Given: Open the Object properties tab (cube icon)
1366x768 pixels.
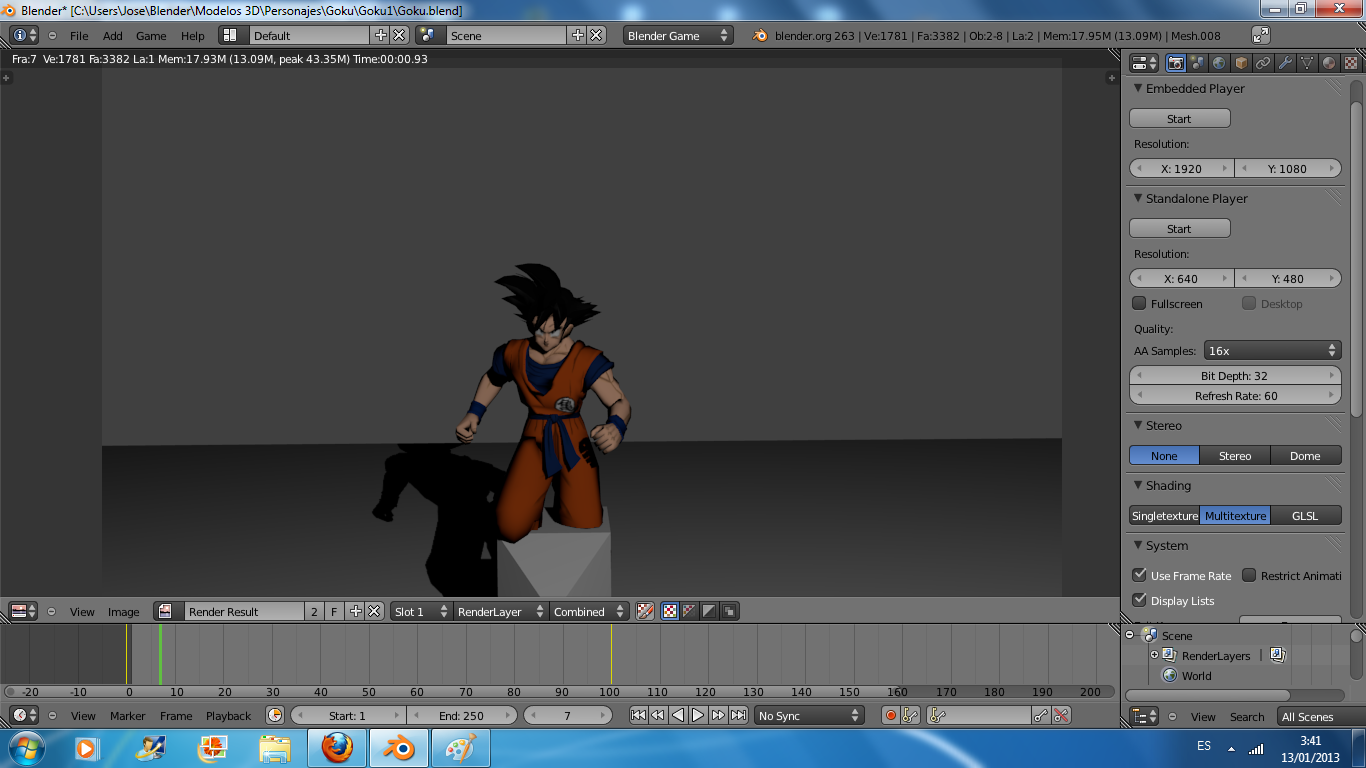Looking at the screenshot, I should click(1241, 63).
